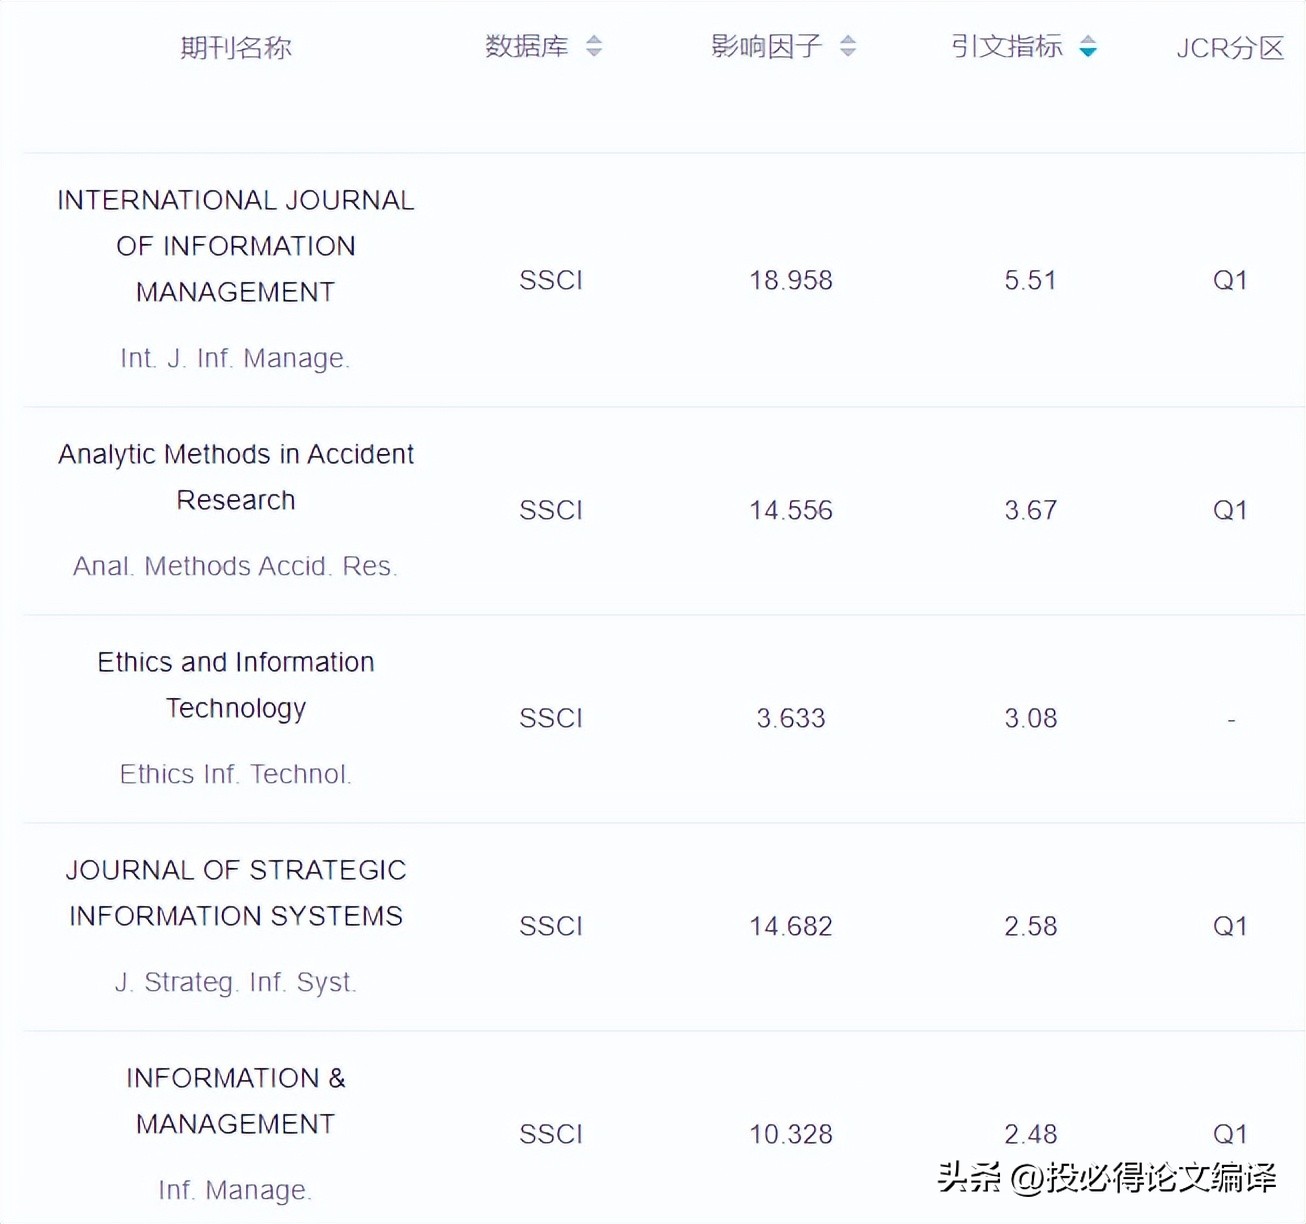
Task: Click the upward sort triangle for 影响因子
Action: pos(848,41)
